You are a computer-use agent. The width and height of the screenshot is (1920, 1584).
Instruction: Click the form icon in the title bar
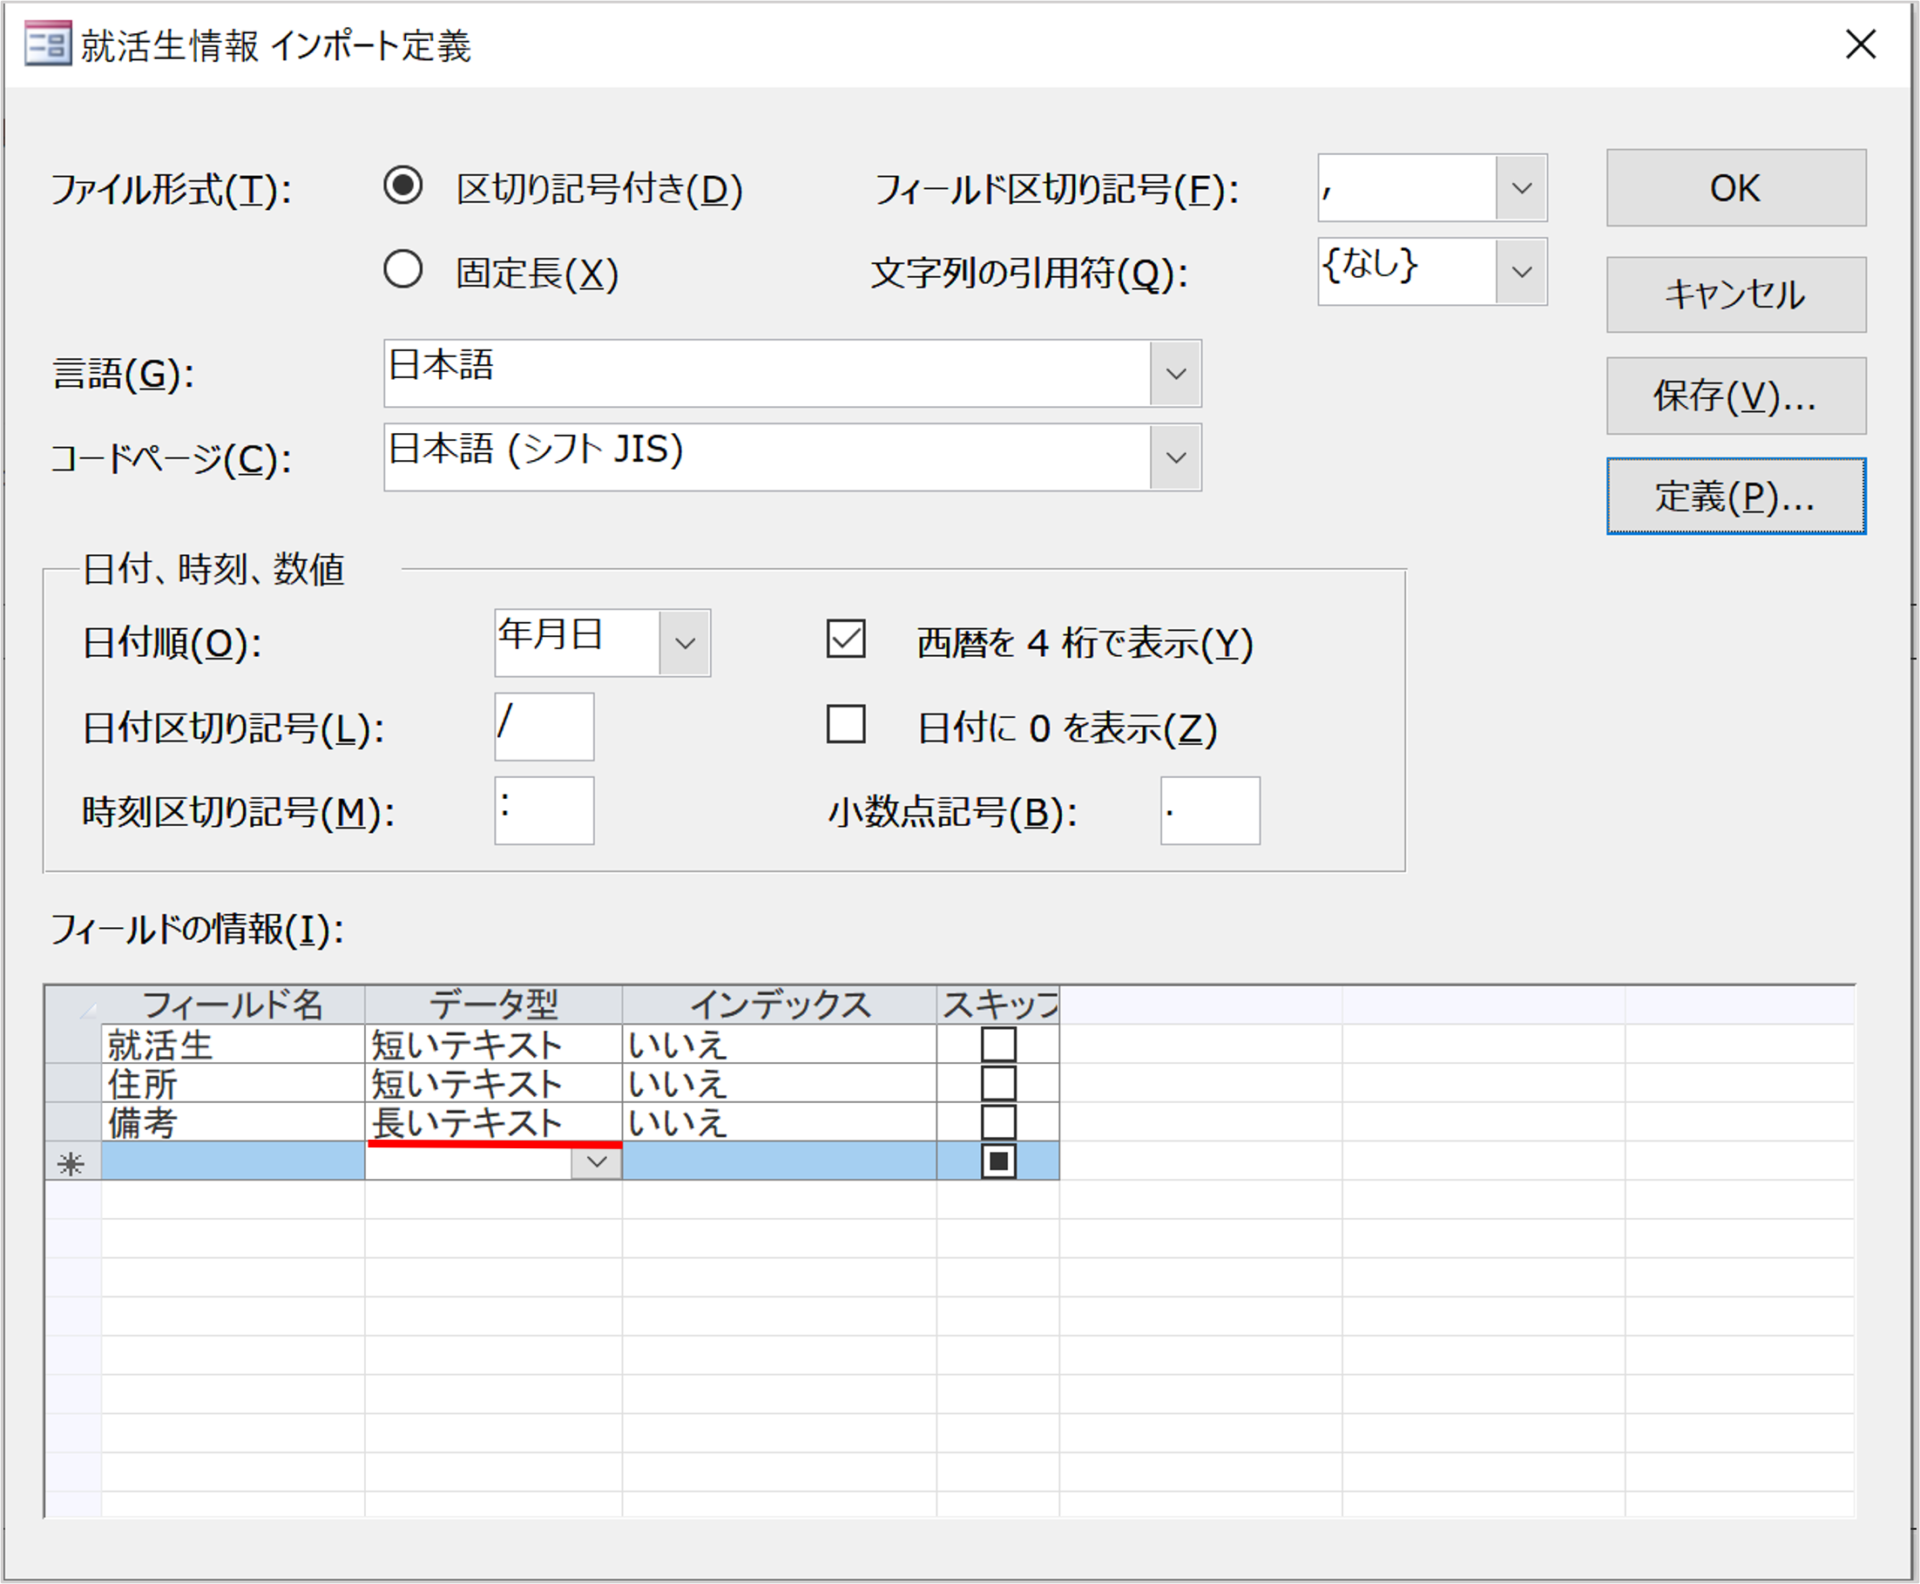click(47, 45)
